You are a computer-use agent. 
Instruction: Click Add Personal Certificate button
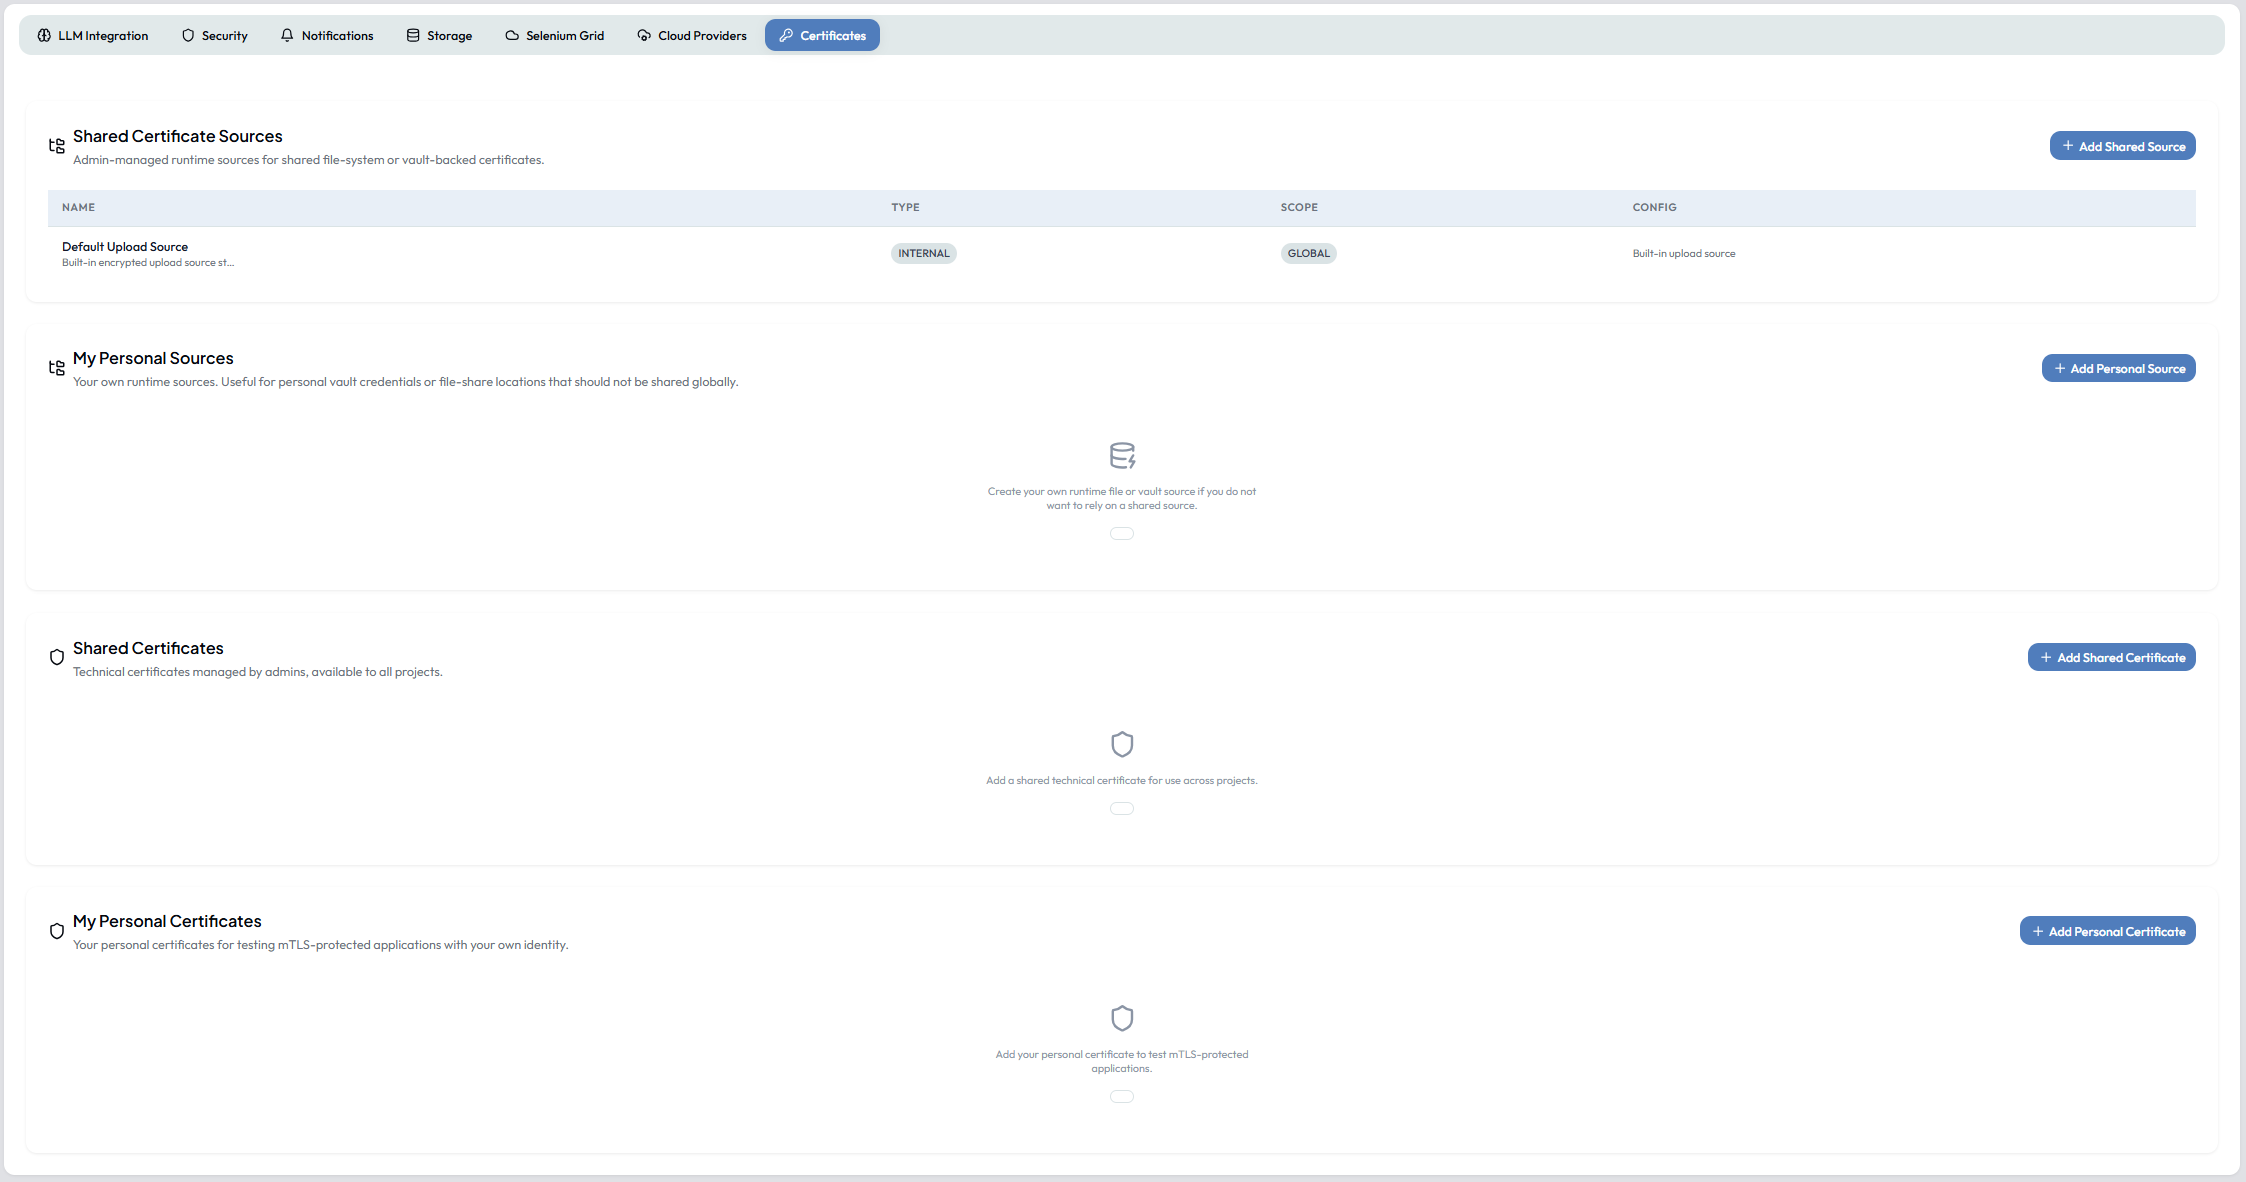pos(2107,931)
